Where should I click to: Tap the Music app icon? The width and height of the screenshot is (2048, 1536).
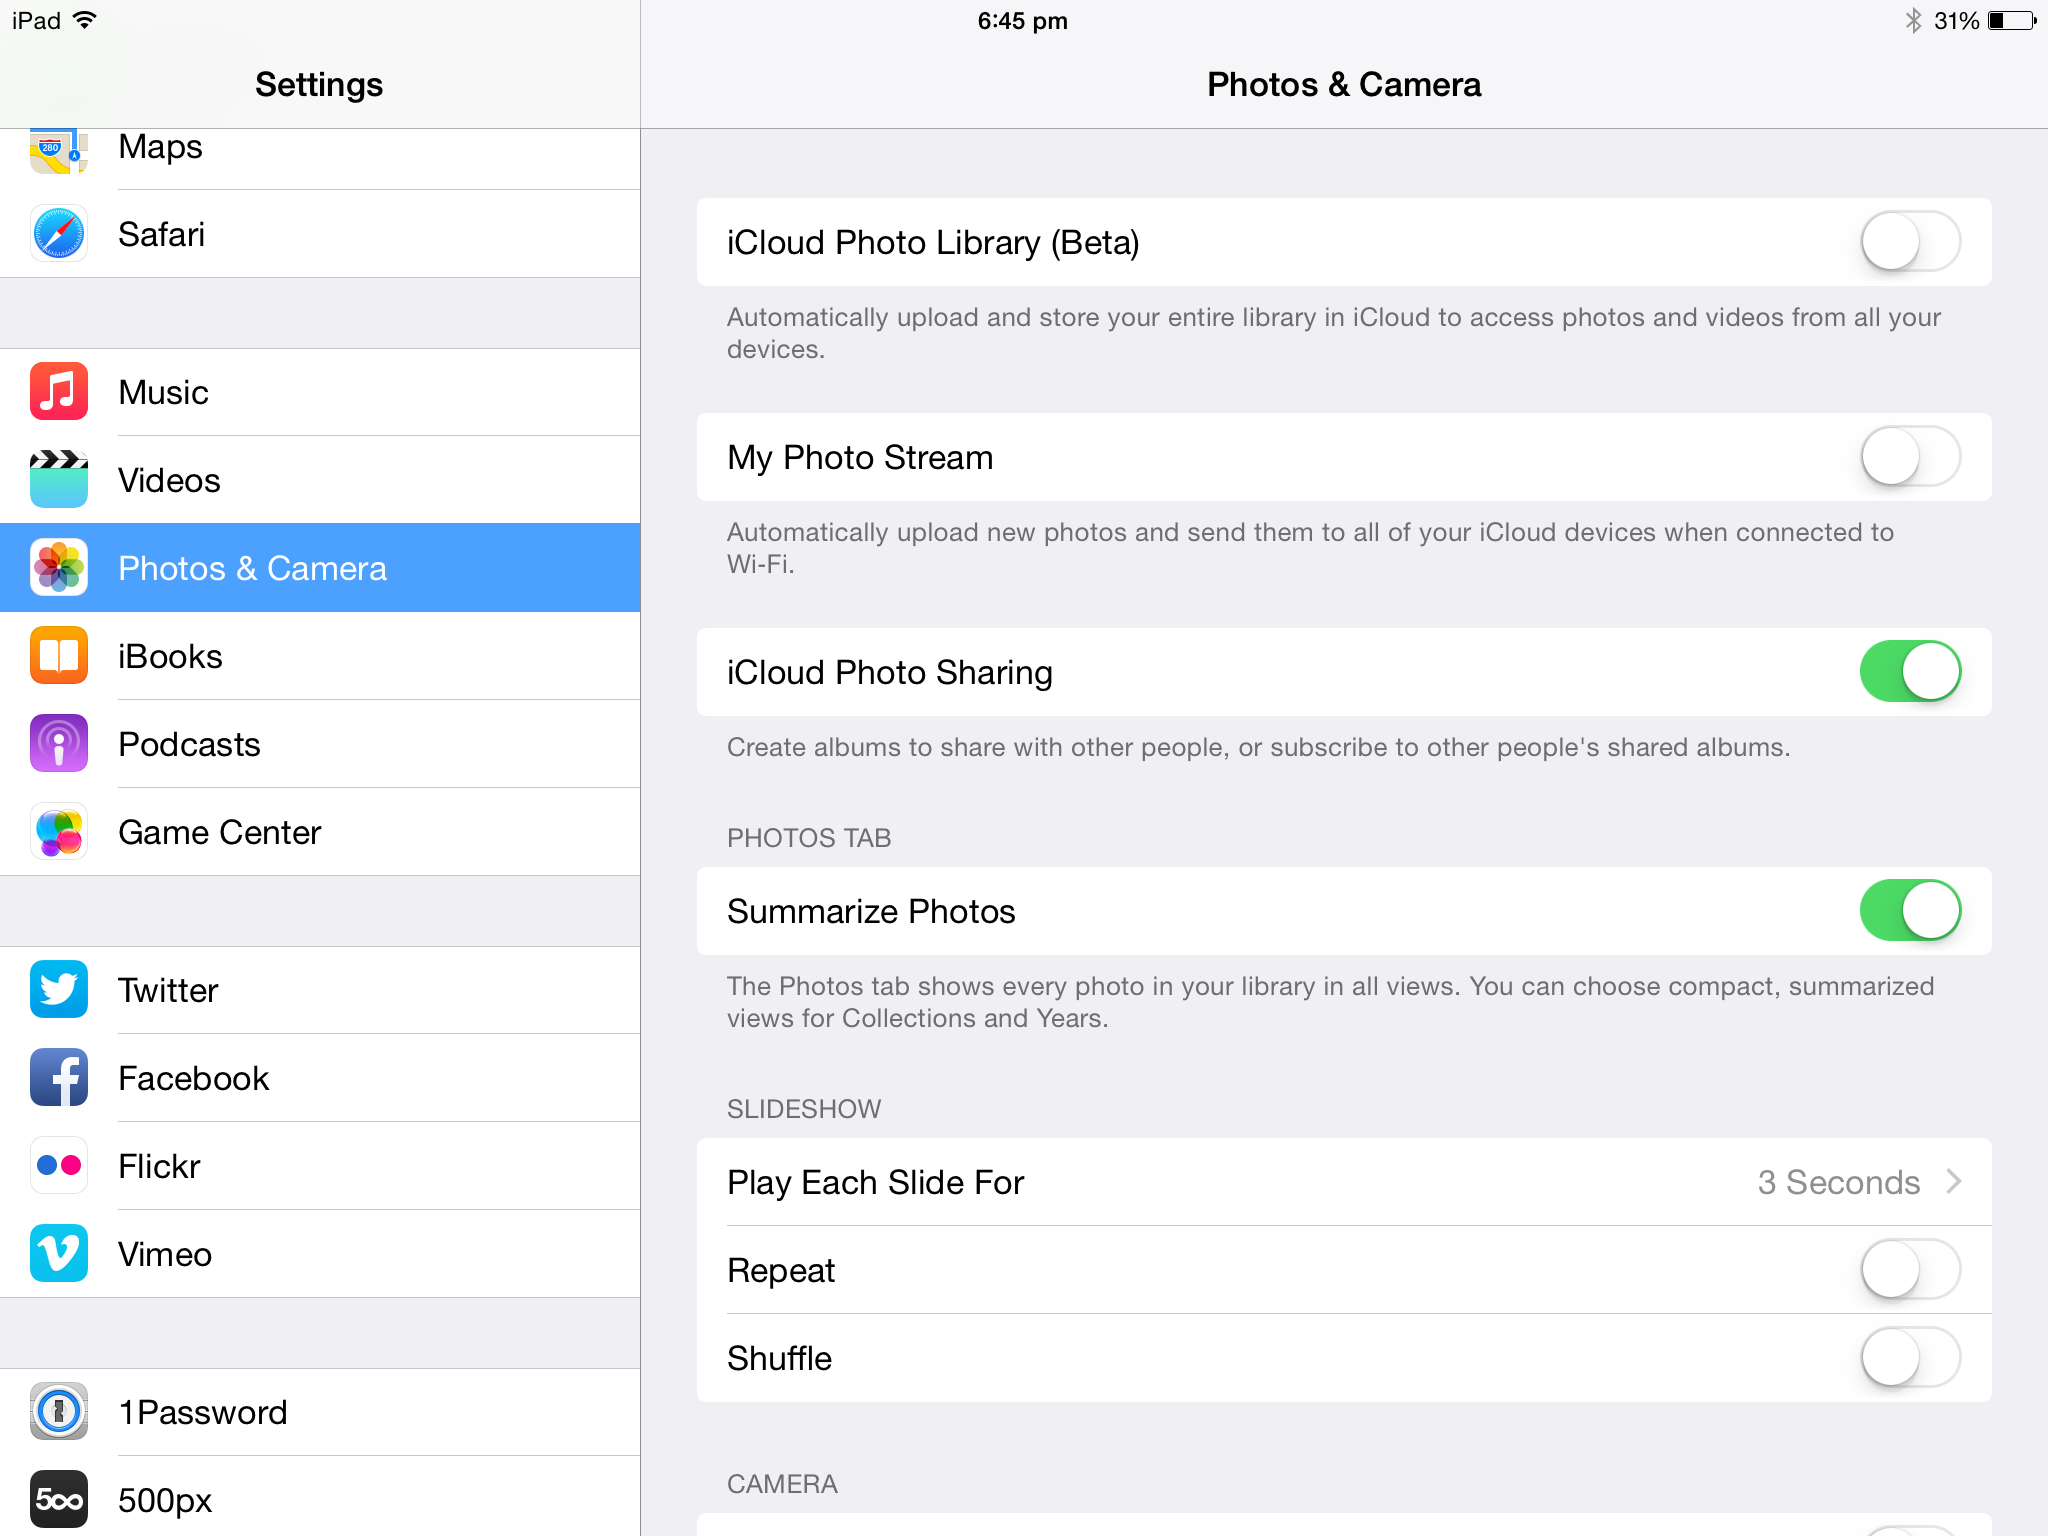click(59, 392)
